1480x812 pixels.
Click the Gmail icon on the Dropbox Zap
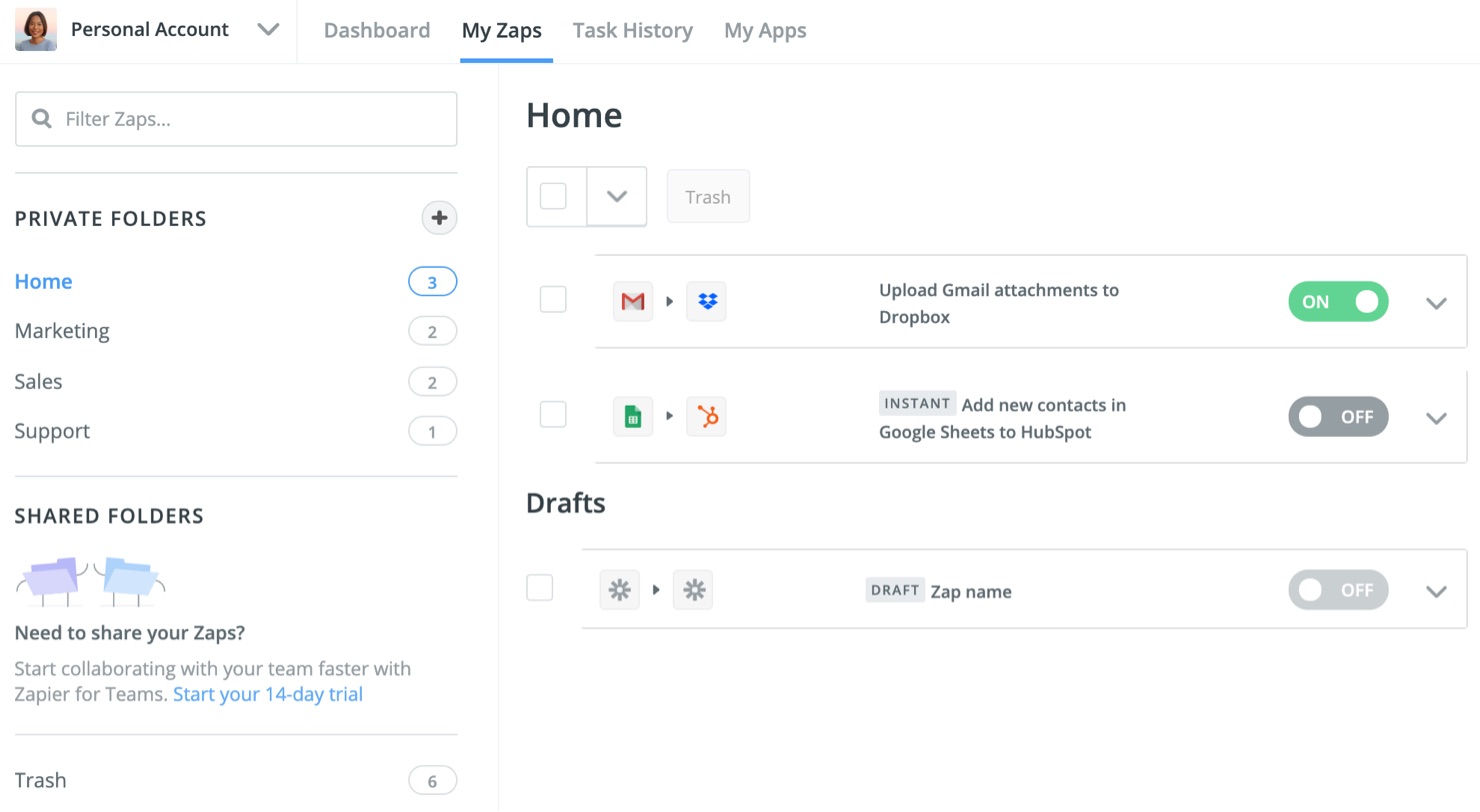click(x=632, y=301)
